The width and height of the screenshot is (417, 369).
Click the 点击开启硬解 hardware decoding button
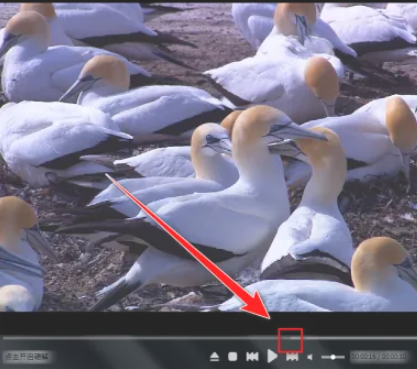28,357
